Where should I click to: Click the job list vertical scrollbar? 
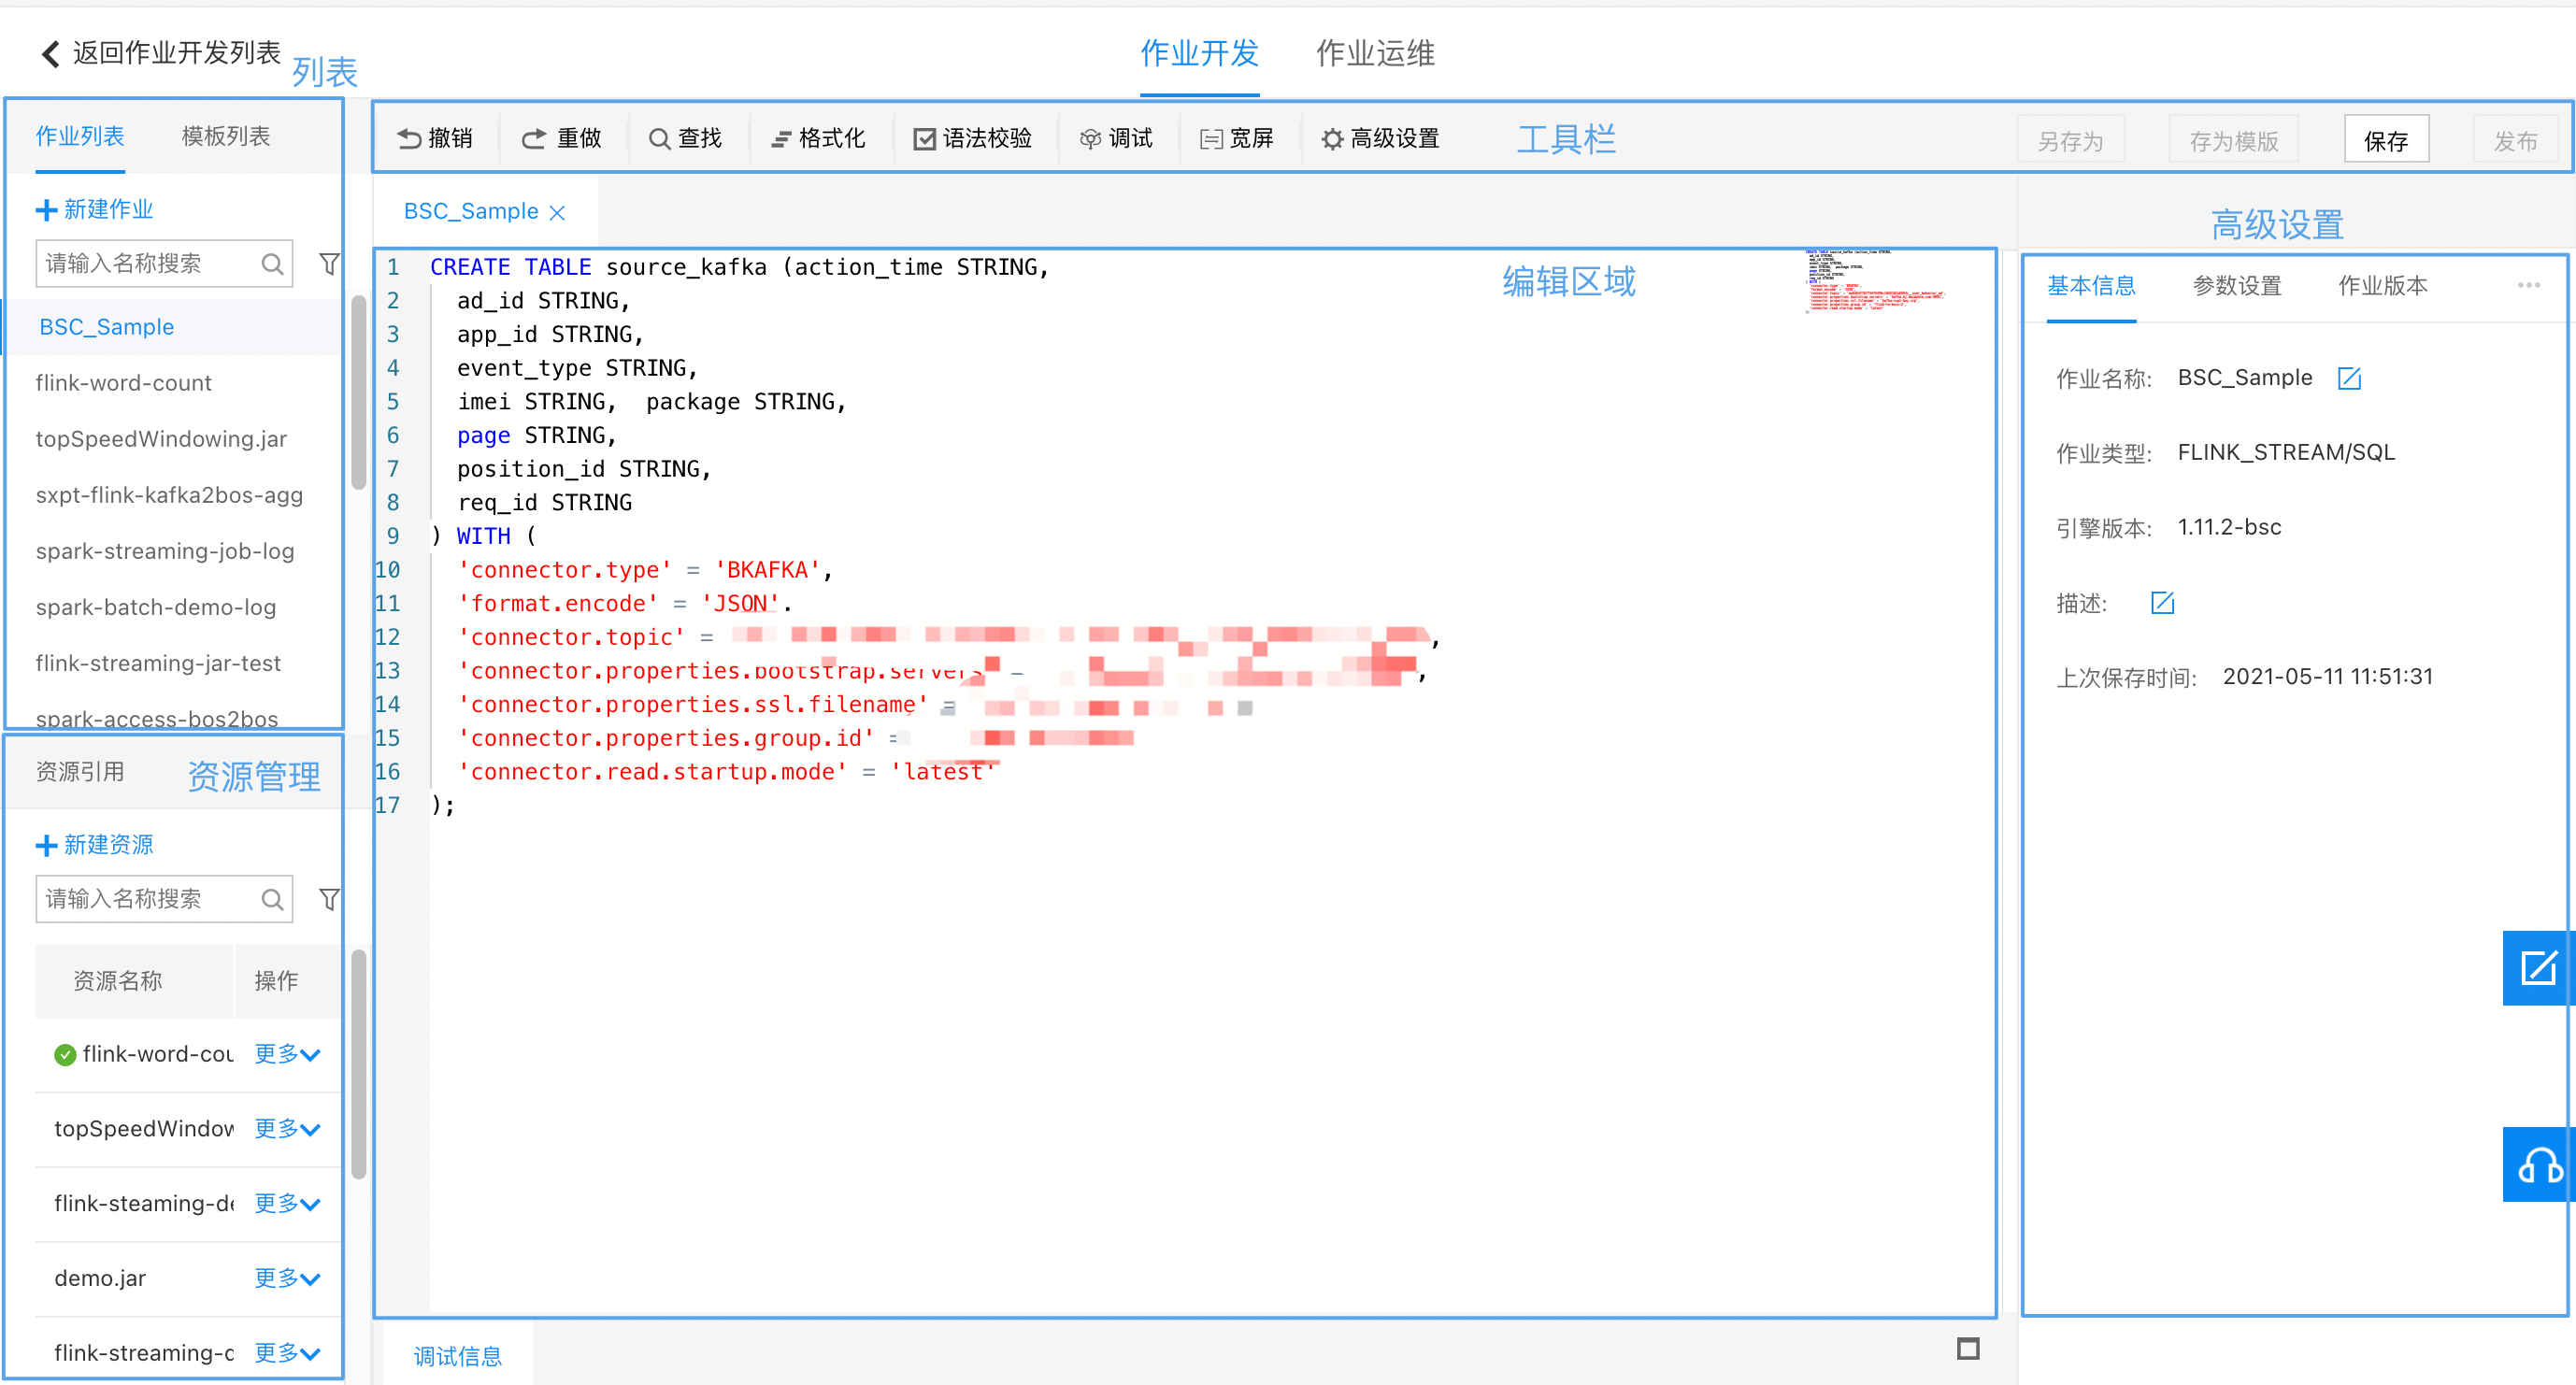358,392
